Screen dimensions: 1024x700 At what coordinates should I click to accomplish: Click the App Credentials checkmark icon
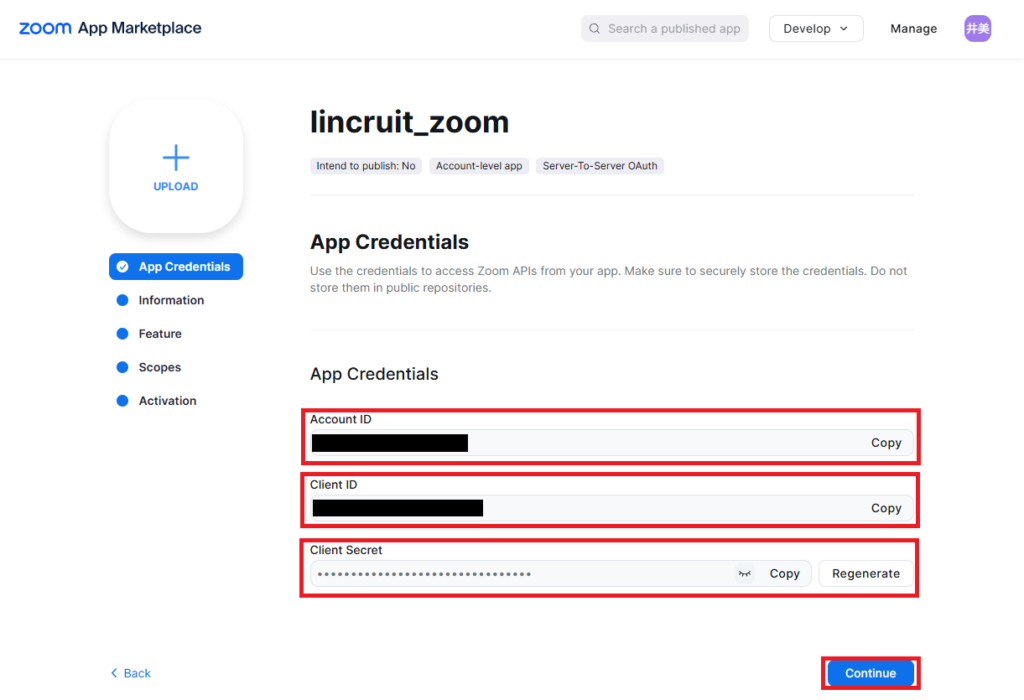pos(123,267)
